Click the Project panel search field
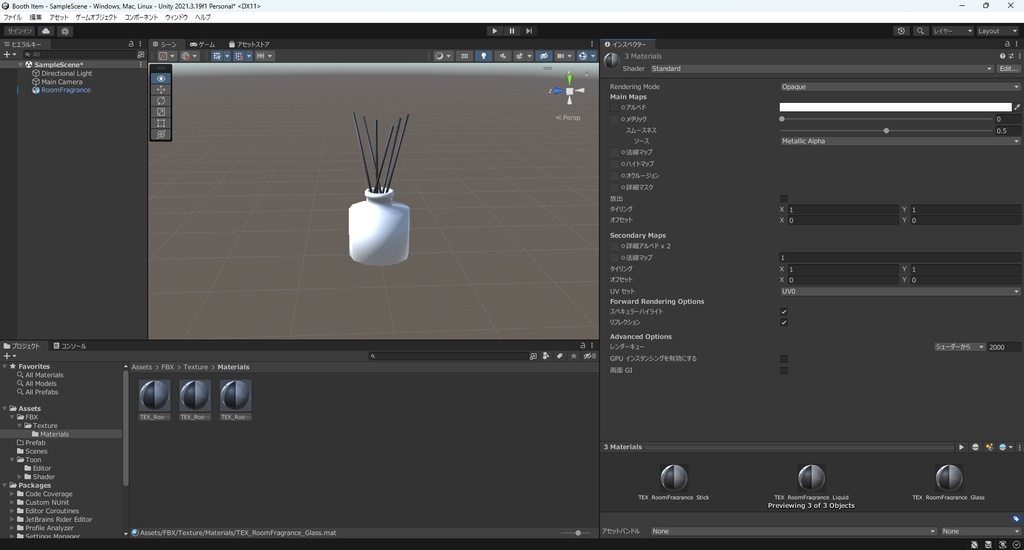 click(449, 356)
